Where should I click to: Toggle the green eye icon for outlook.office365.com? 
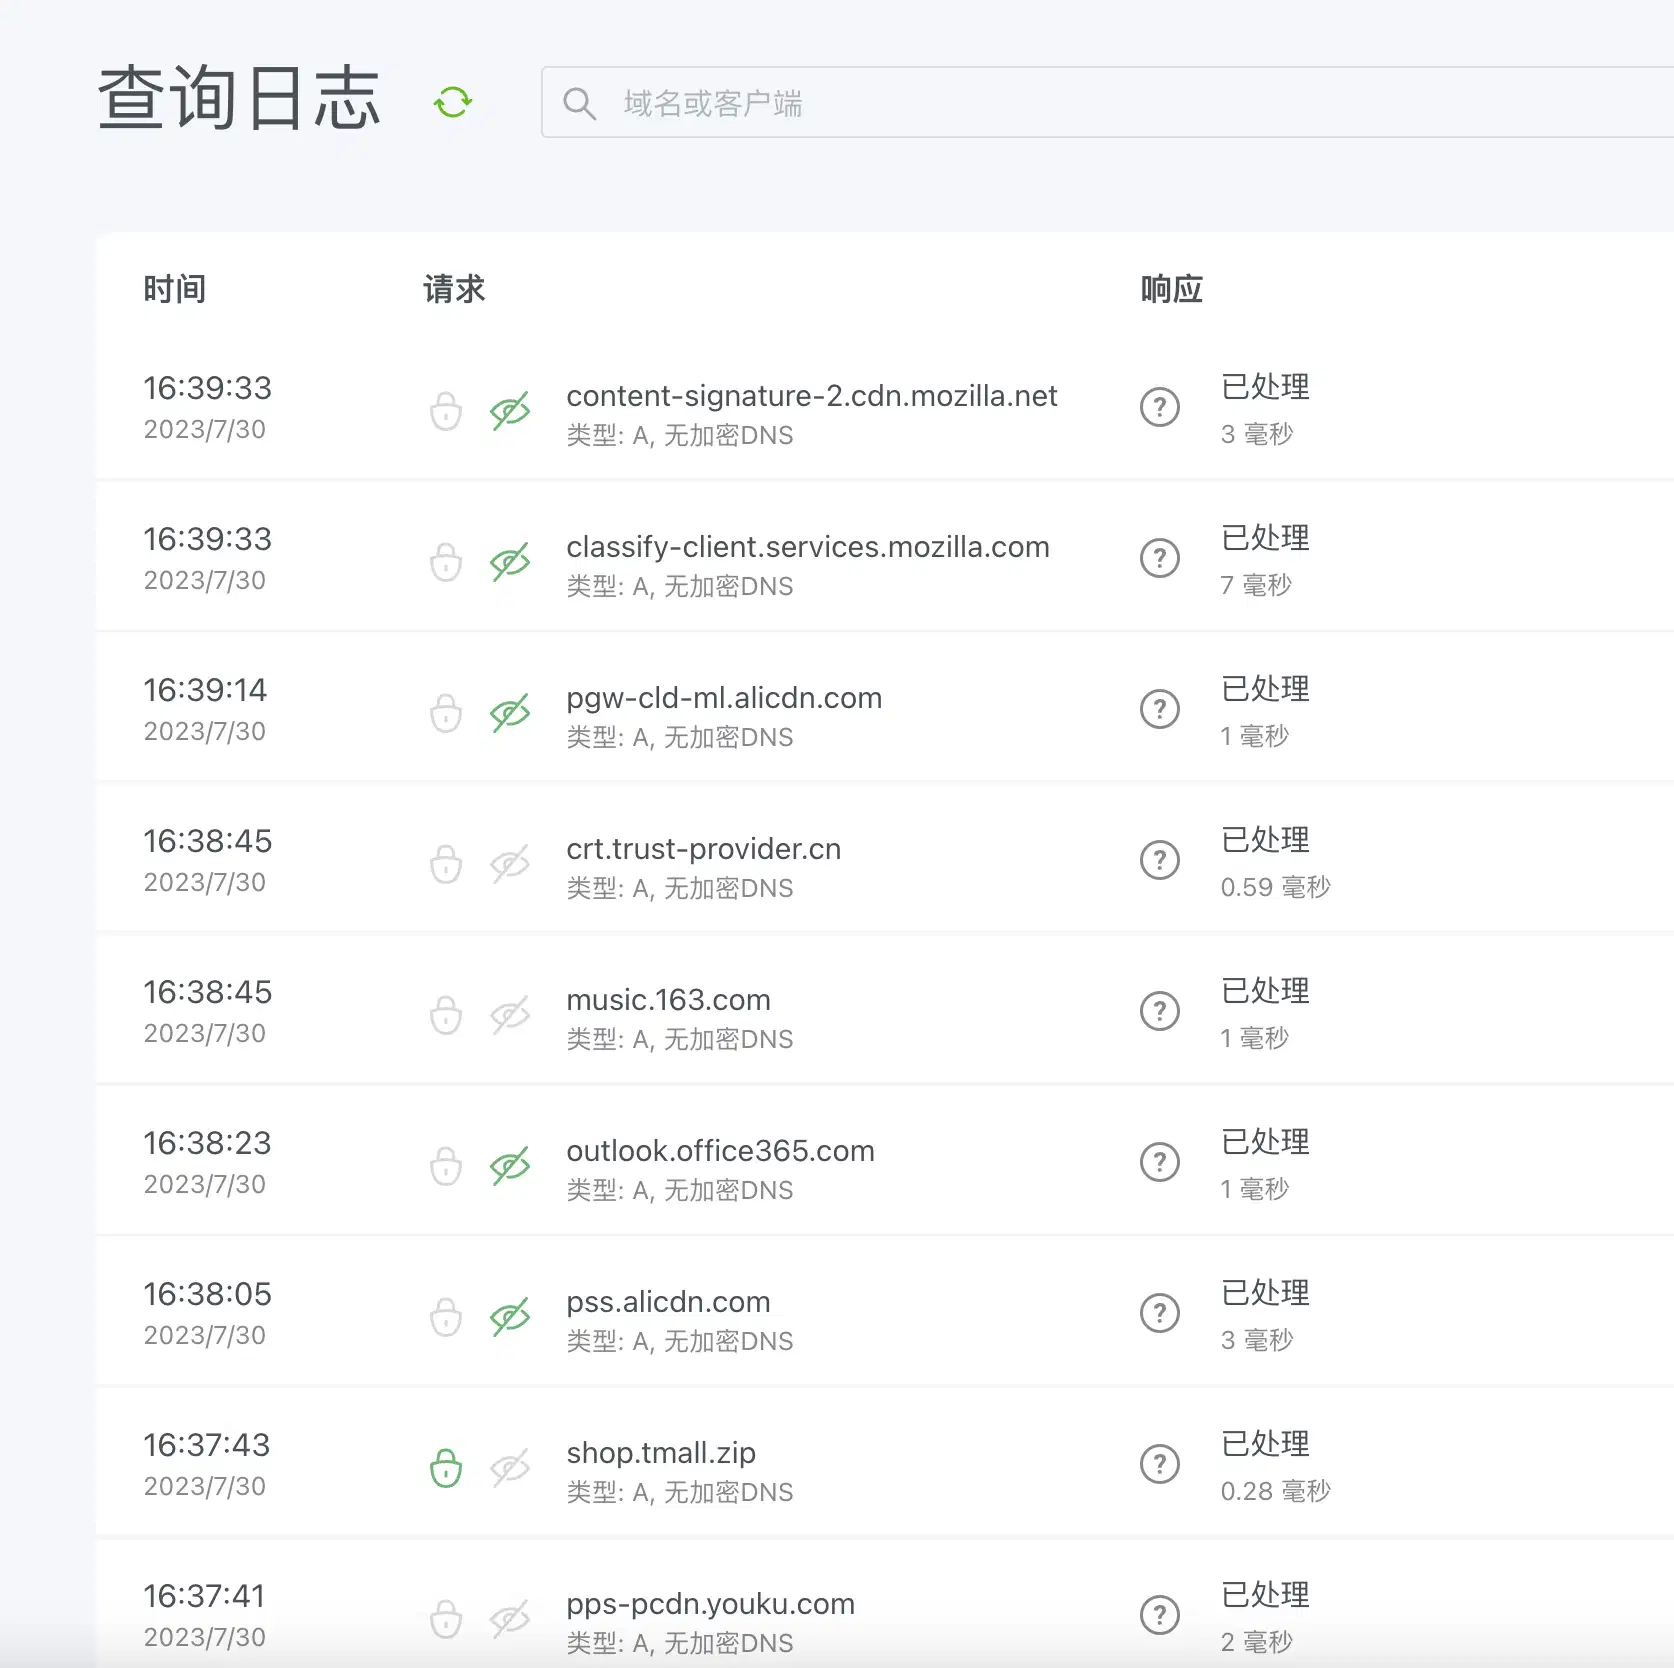tap(510, 1166)
